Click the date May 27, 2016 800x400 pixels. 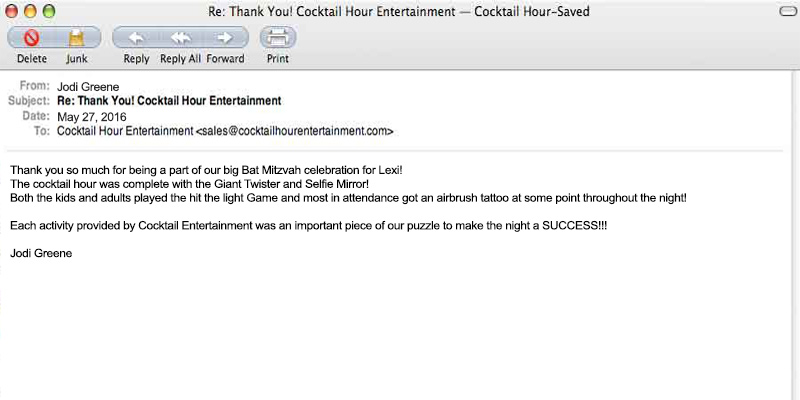(91, 116)
